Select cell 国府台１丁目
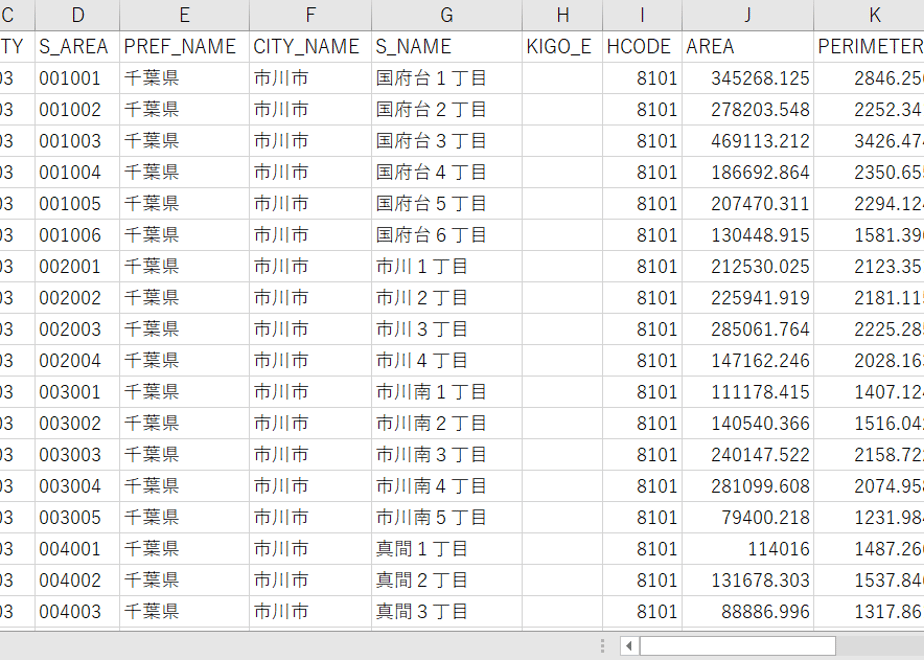This screenshot has width=924, height=660. pos(447,78)
